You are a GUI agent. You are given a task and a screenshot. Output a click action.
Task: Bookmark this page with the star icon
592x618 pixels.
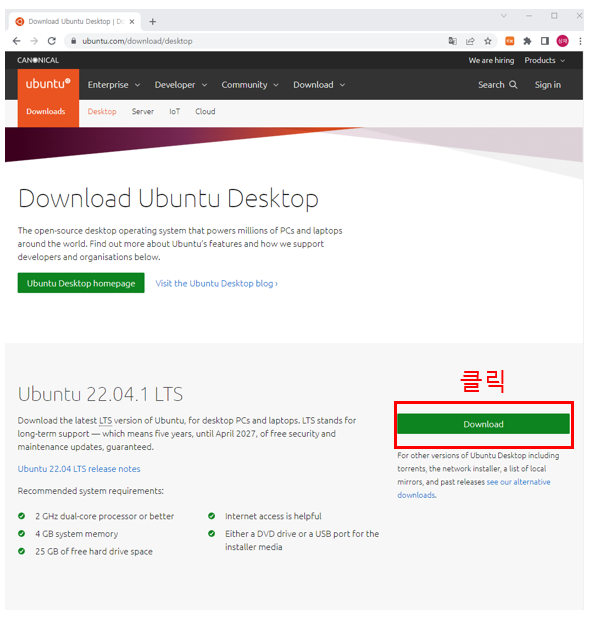(488, 41)
